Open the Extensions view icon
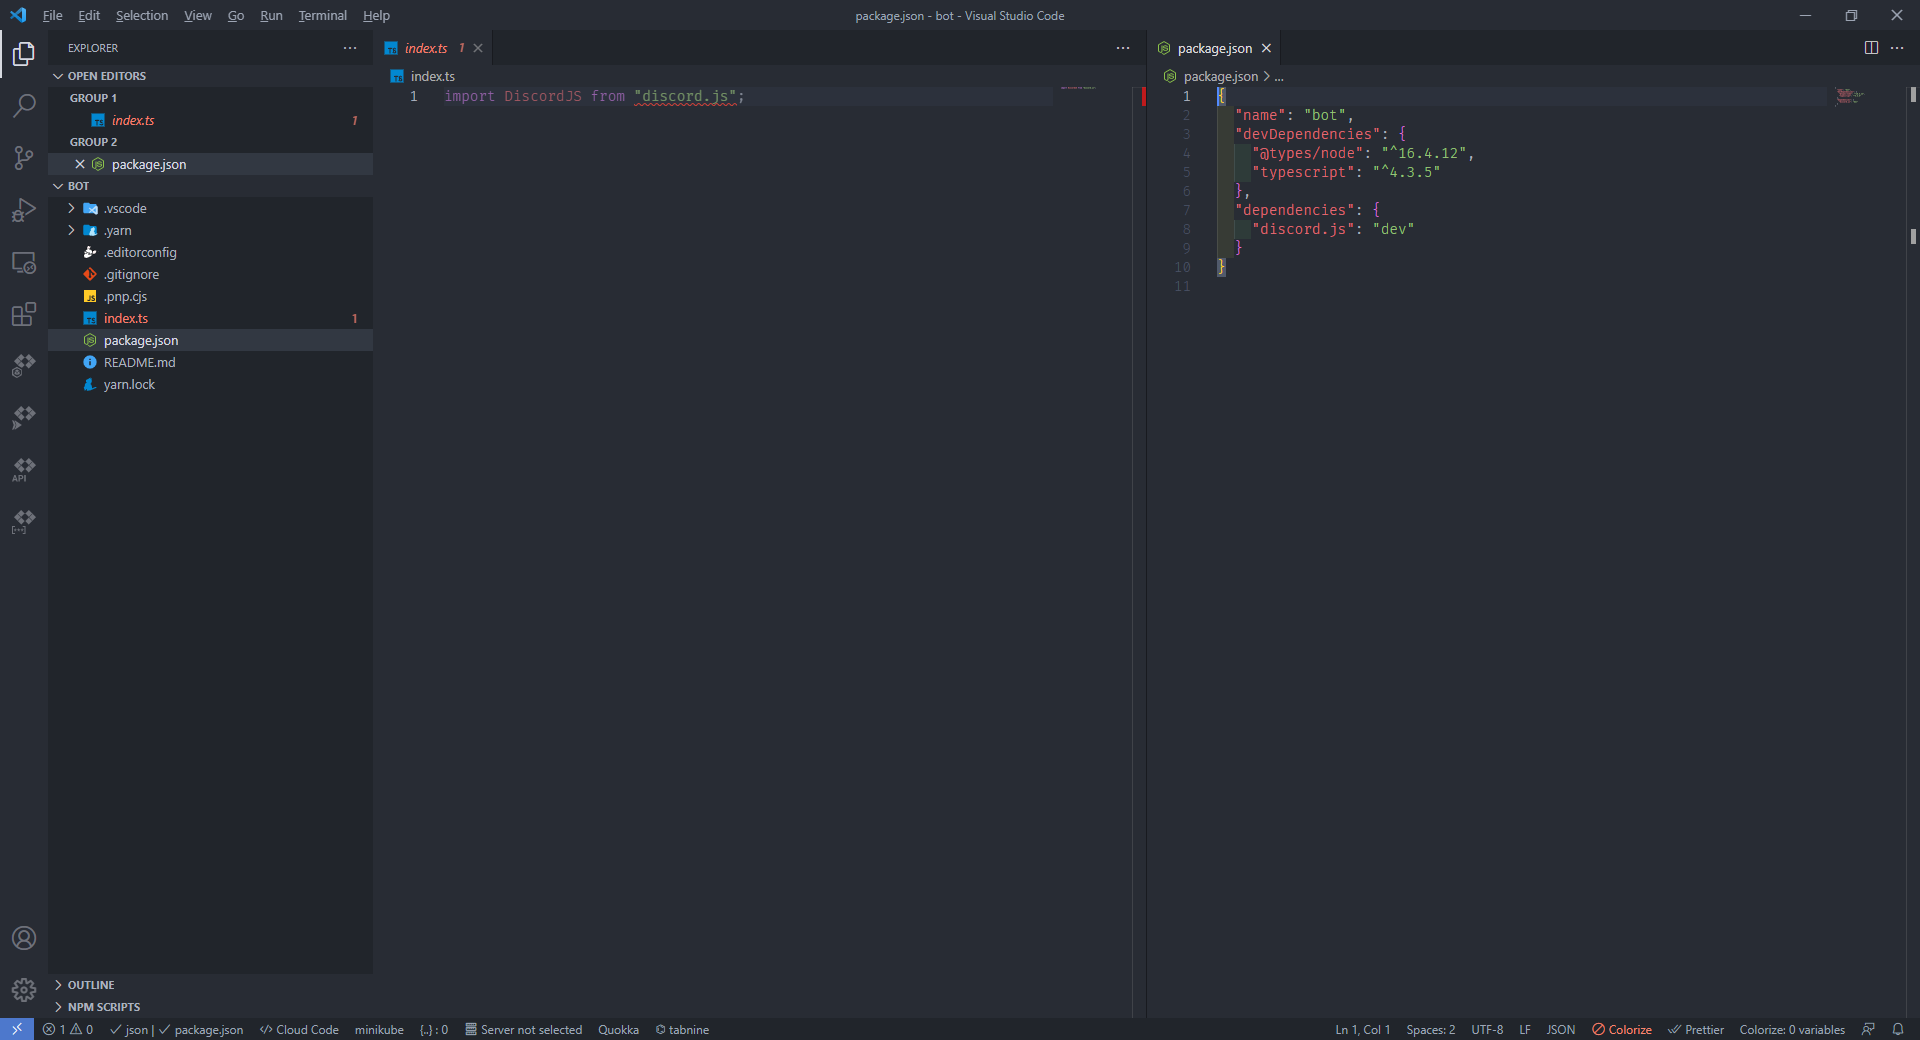The image size is (1920, 1040). pos(24,314)
